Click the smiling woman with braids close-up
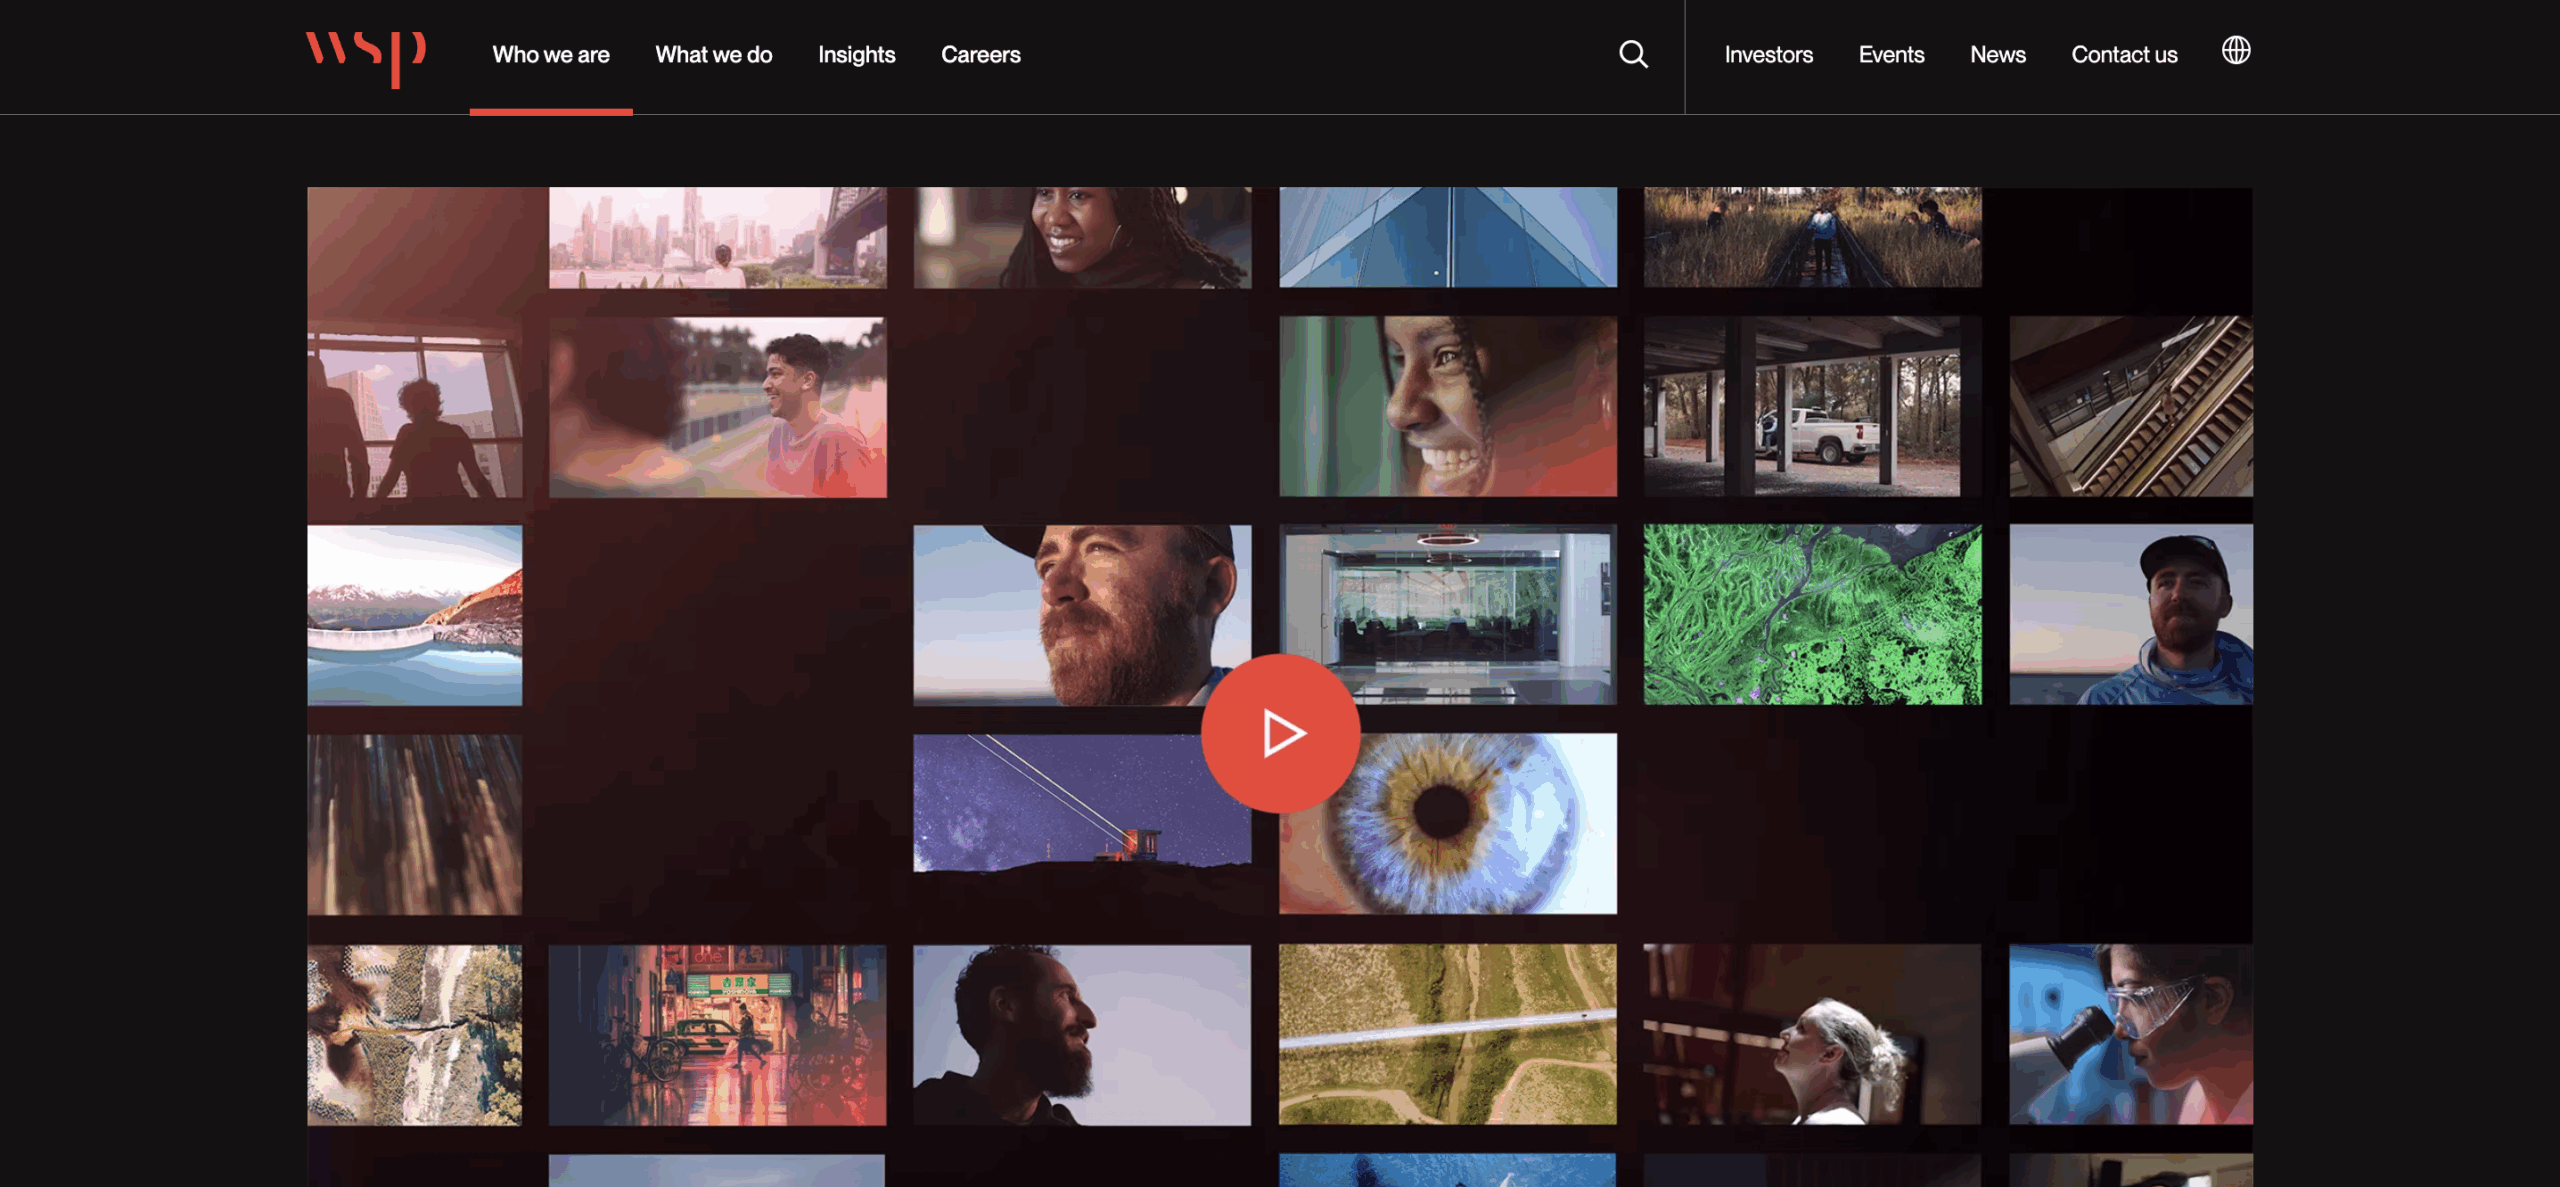Image resolution: width=2560 pixels, height=1187 pixels. click(x=1448, y=406)
